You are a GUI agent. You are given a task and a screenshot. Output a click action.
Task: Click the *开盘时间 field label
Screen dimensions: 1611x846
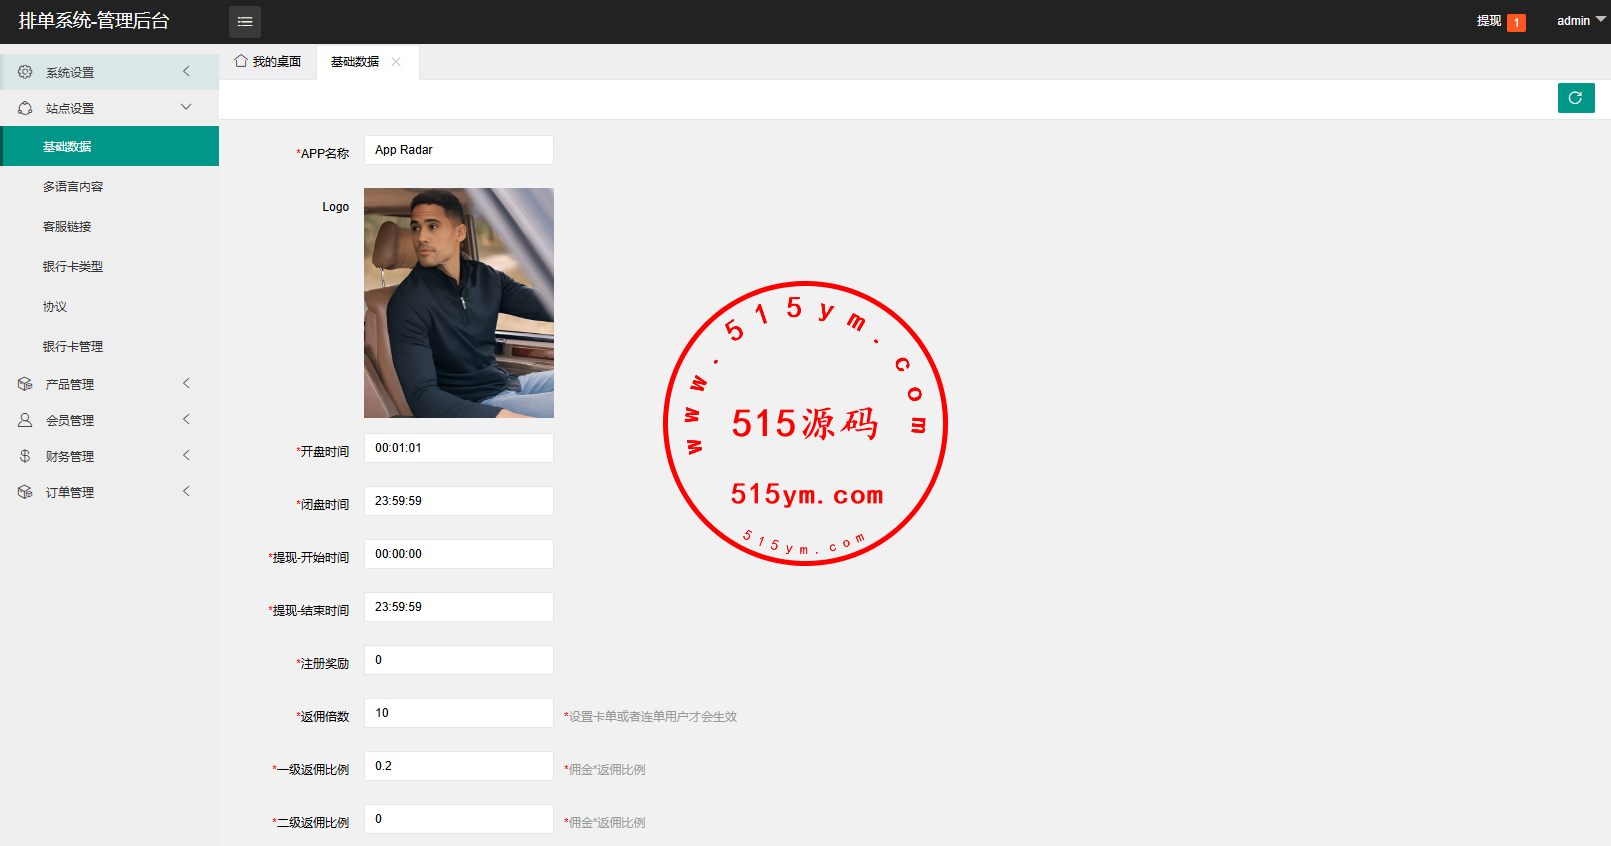point(323,451)
